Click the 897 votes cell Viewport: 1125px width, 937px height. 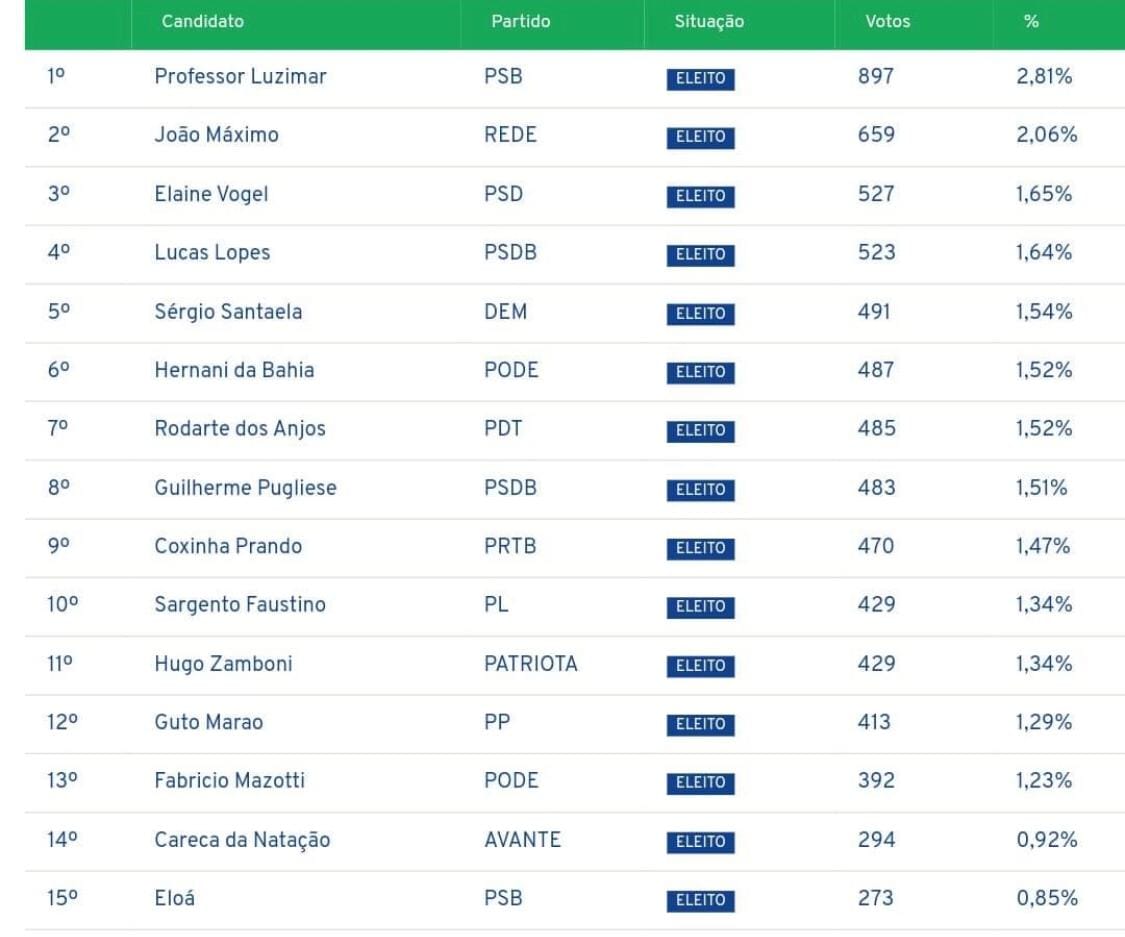pyautogui.click(x=876, y=76)
